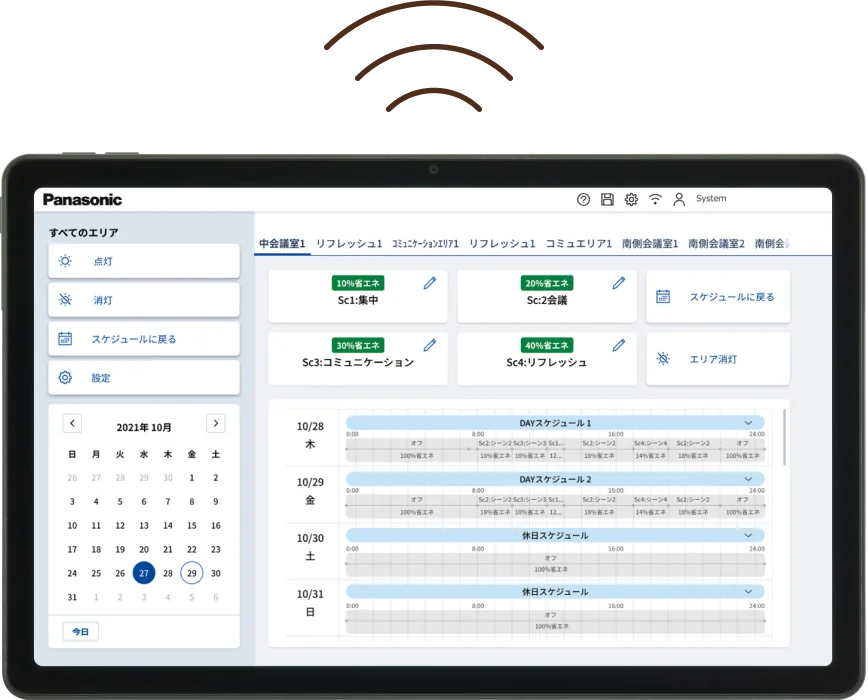Click the 点灯 sun icon

(x=65, y=261)
